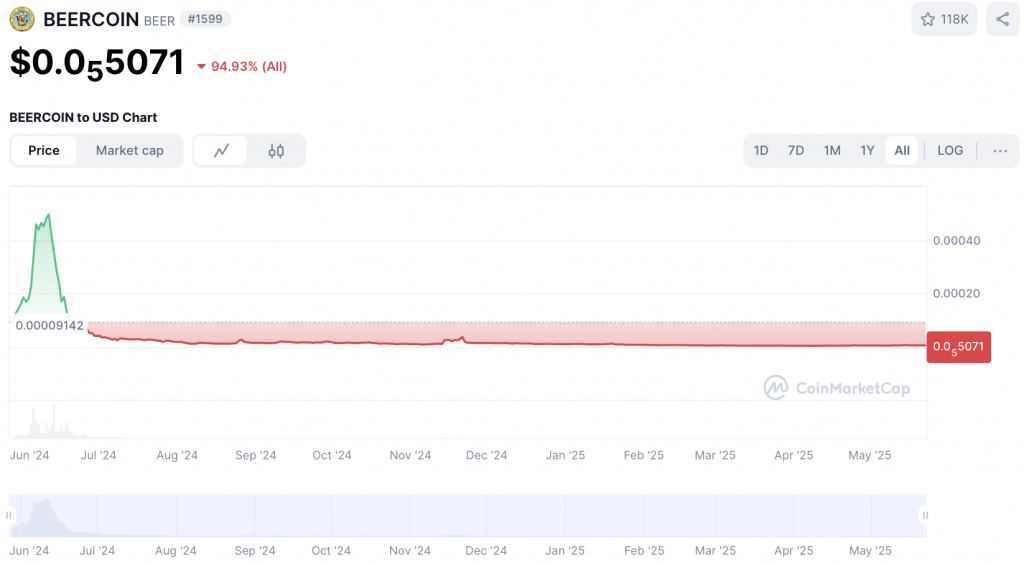Click the #1599 rank badge

coord(205,19)
